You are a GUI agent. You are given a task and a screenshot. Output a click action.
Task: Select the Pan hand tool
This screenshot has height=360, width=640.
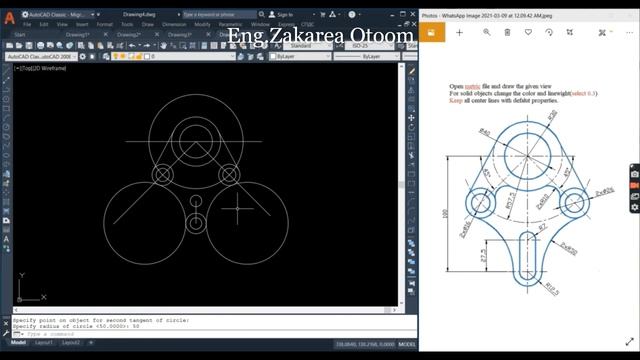[164, 46]
